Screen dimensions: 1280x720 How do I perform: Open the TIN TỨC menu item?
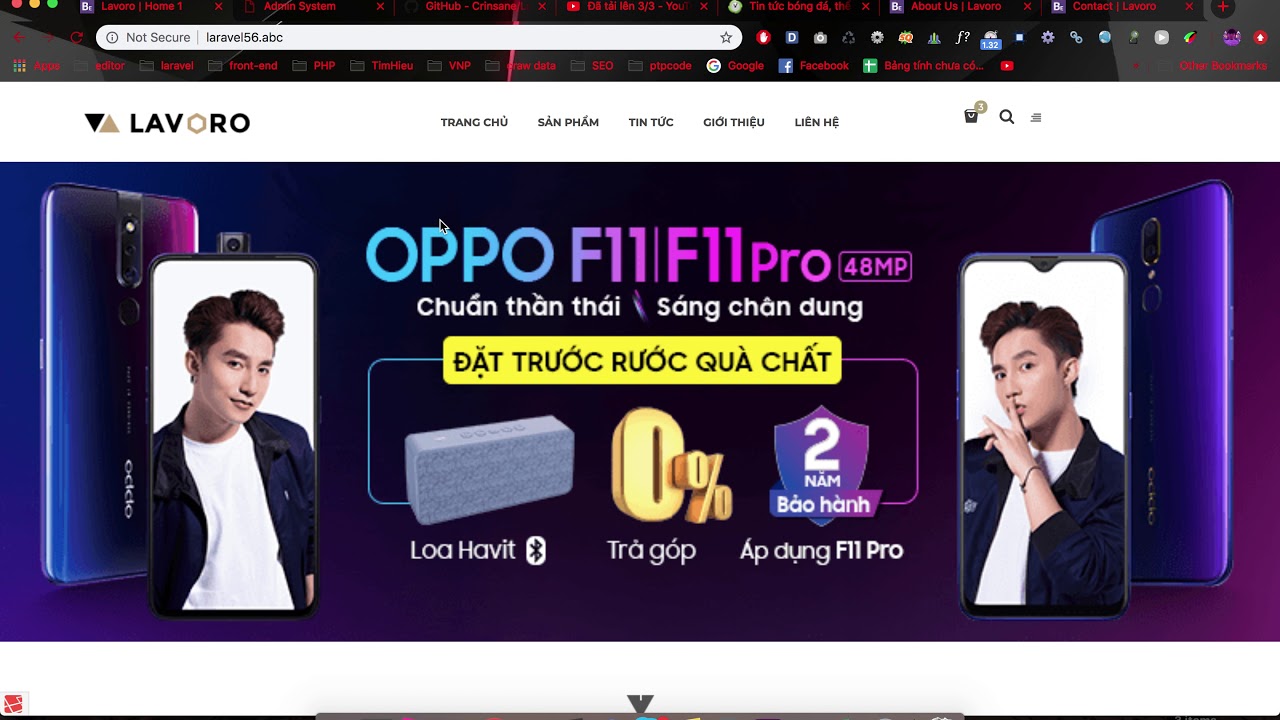pyautogui.click(x=651, y=122)
